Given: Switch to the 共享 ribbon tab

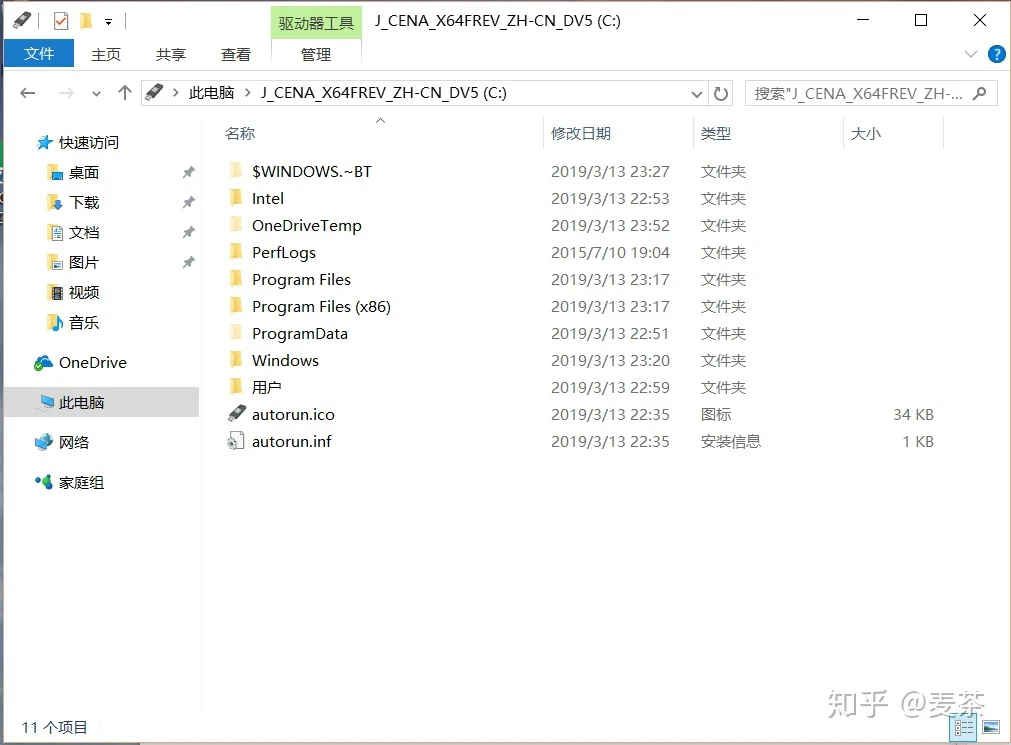Looking at the screenshot, I should (171, 54).
